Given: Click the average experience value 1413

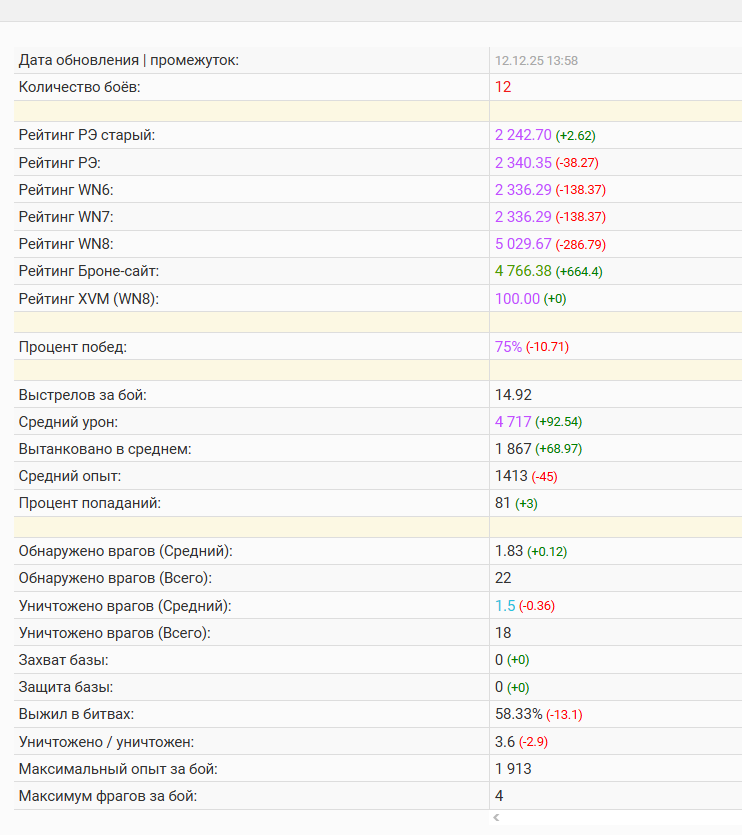Looking at the screenshot, I should click(511, 476).
